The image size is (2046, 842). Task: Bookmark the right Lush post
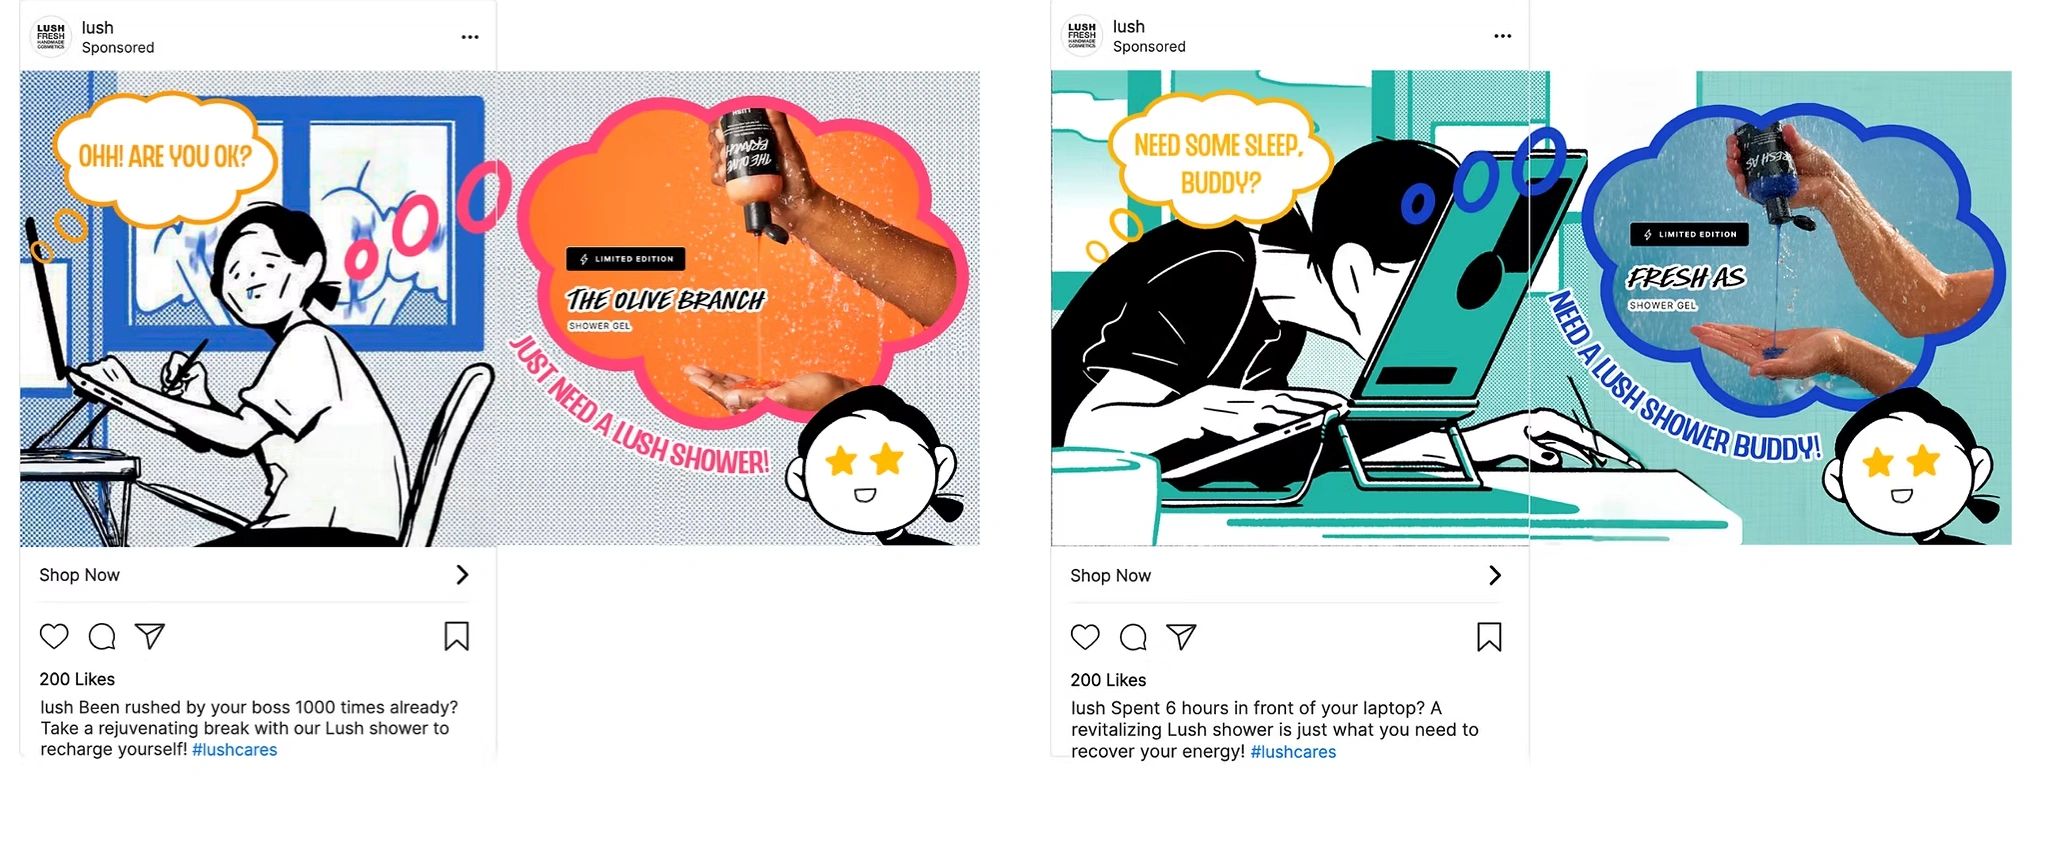[1489, 637]
